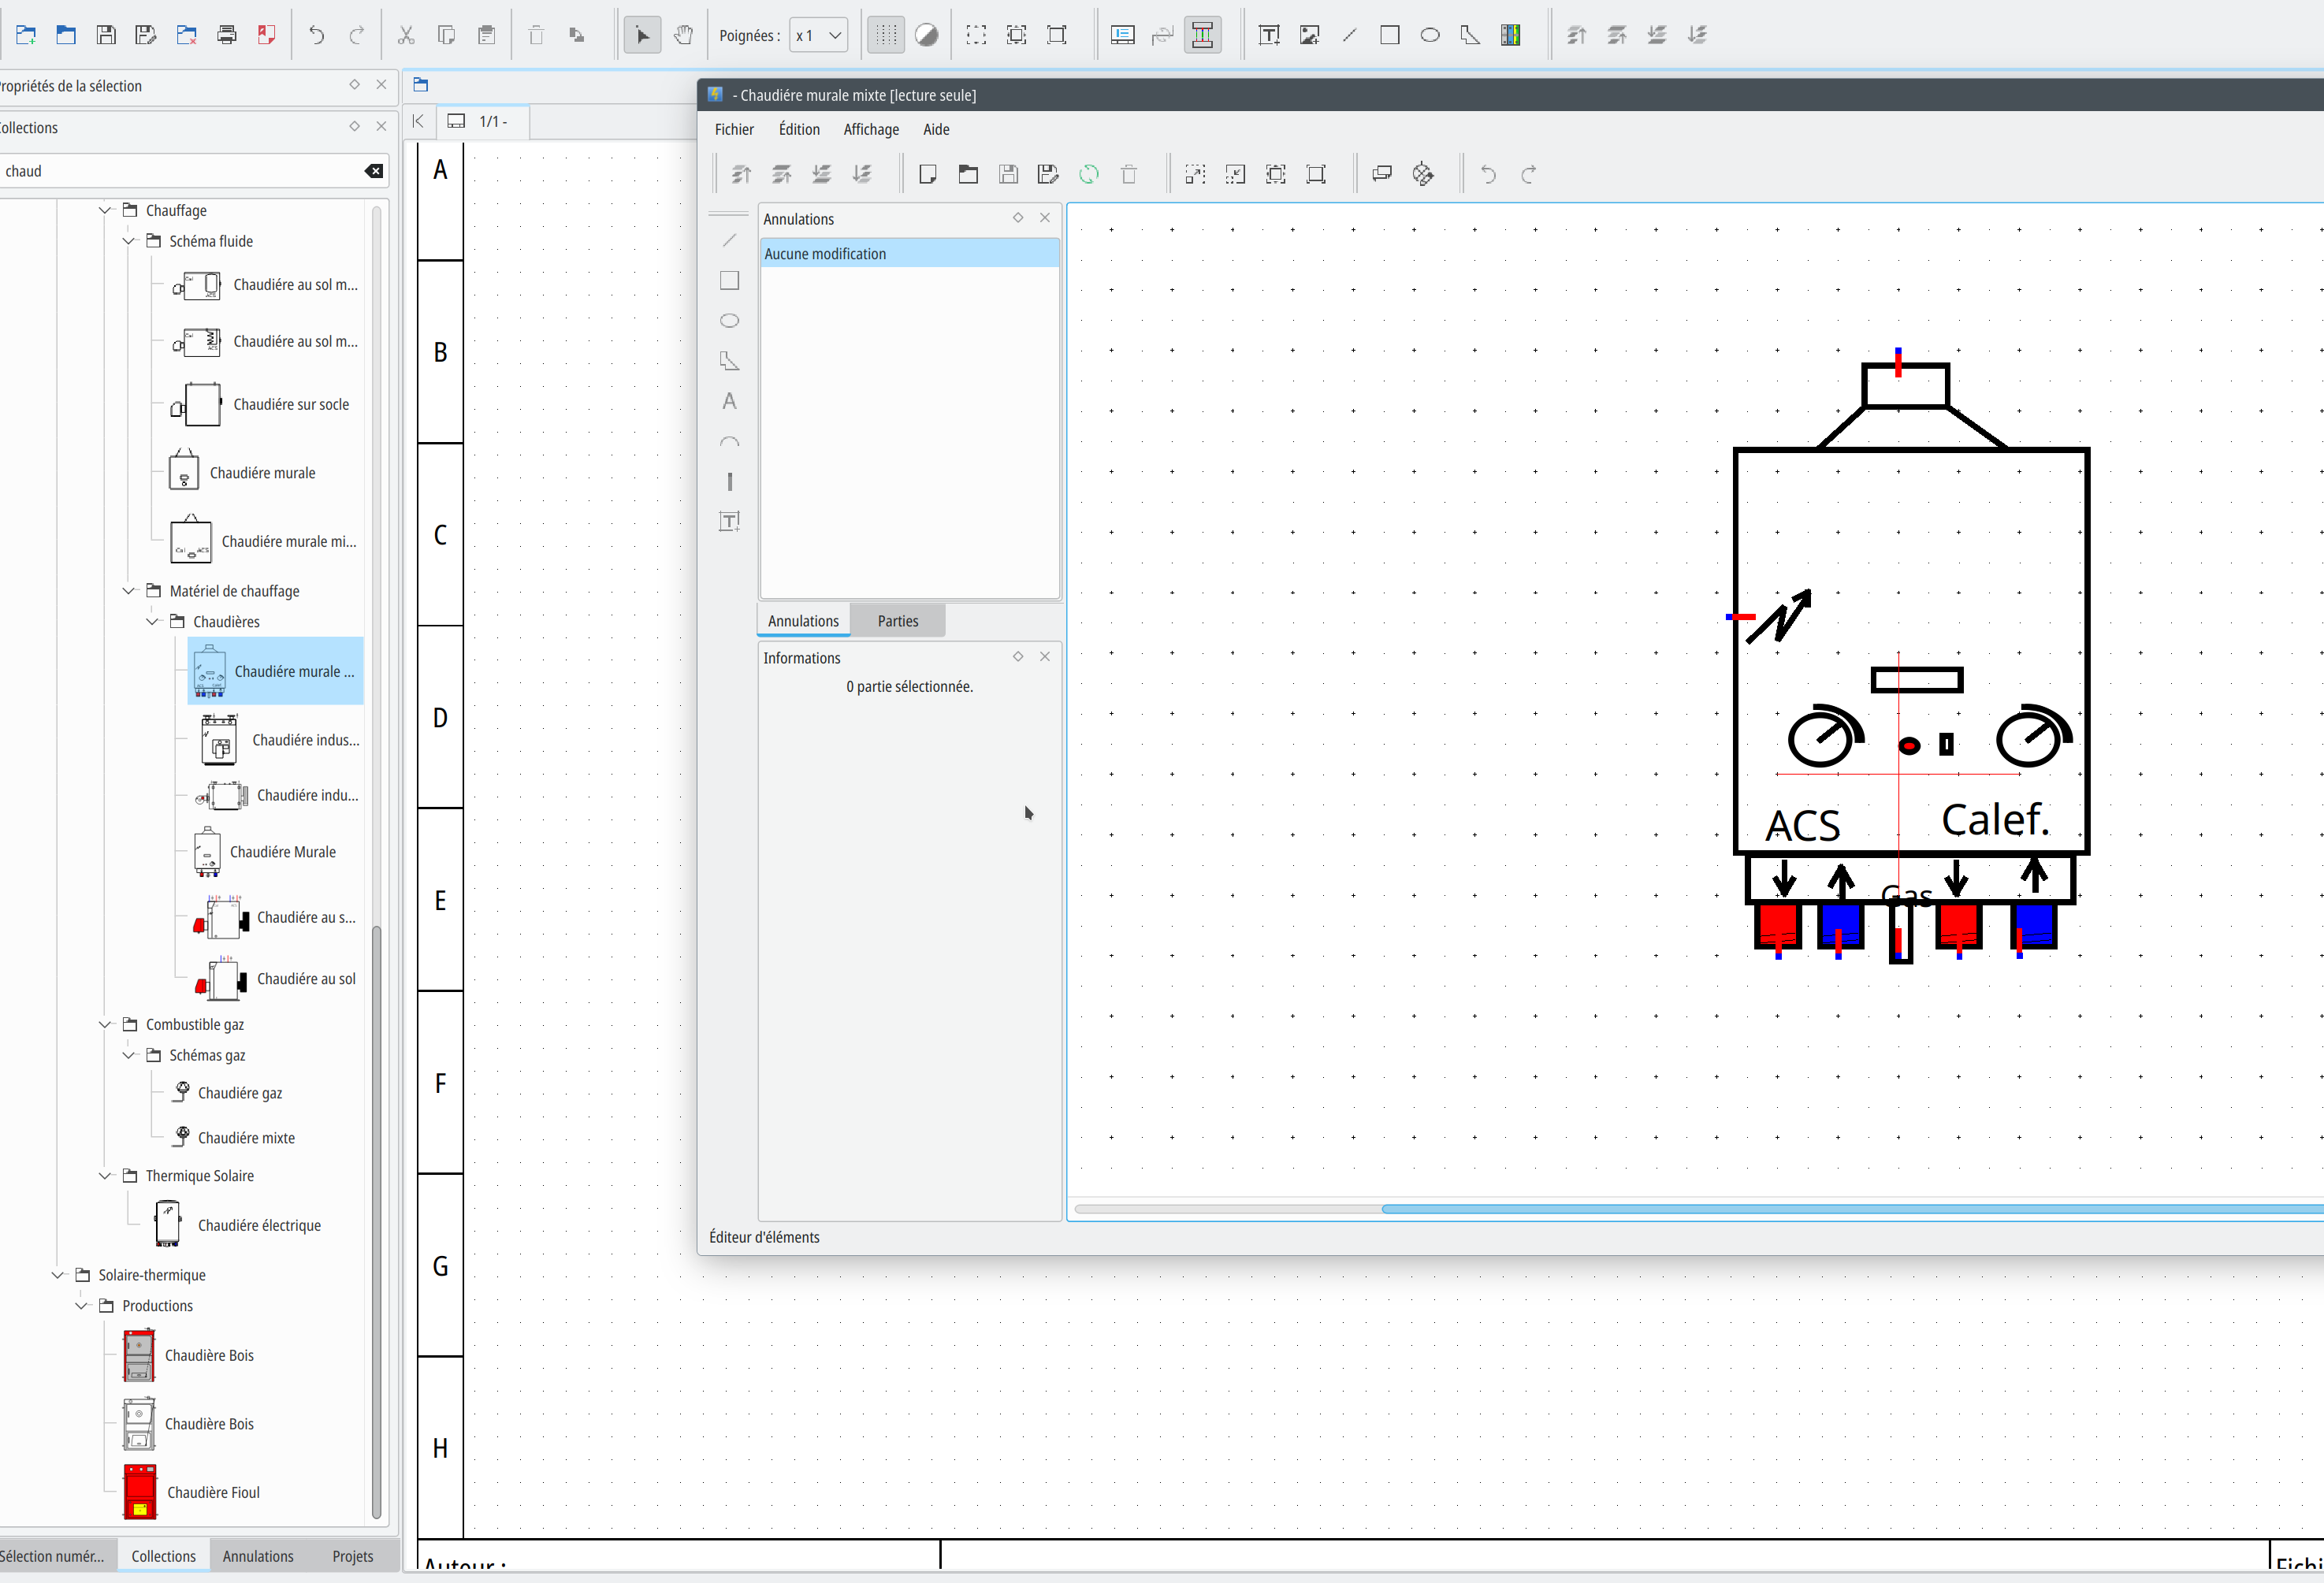This screenshot has height=1583, width=2324.
Task: Open the Aide menu in element editor
Action: click(936, 129)
